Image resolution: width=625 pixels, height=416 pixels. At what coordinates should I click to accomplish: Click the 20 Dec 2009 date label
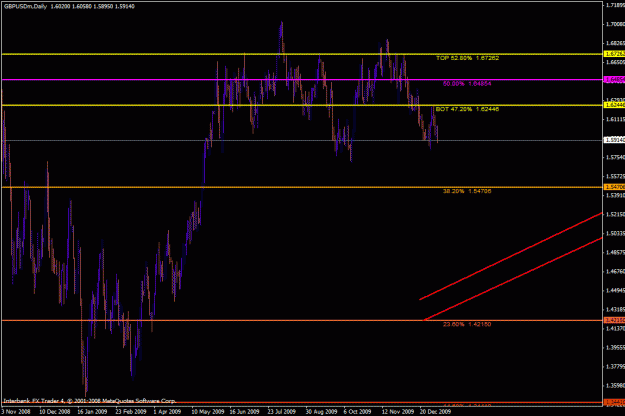click(x=435, y=412)
